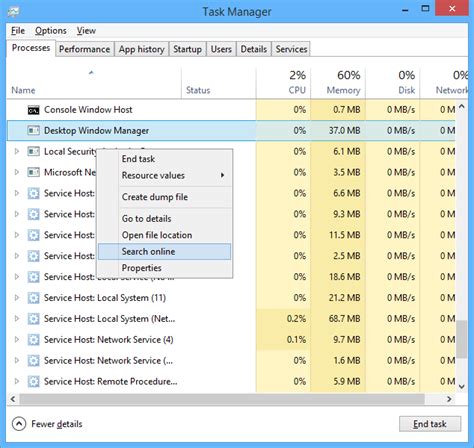Expand the Microsoft Ne... process group
The width and height of the screenshot is (474, 448).
point(16,172)
